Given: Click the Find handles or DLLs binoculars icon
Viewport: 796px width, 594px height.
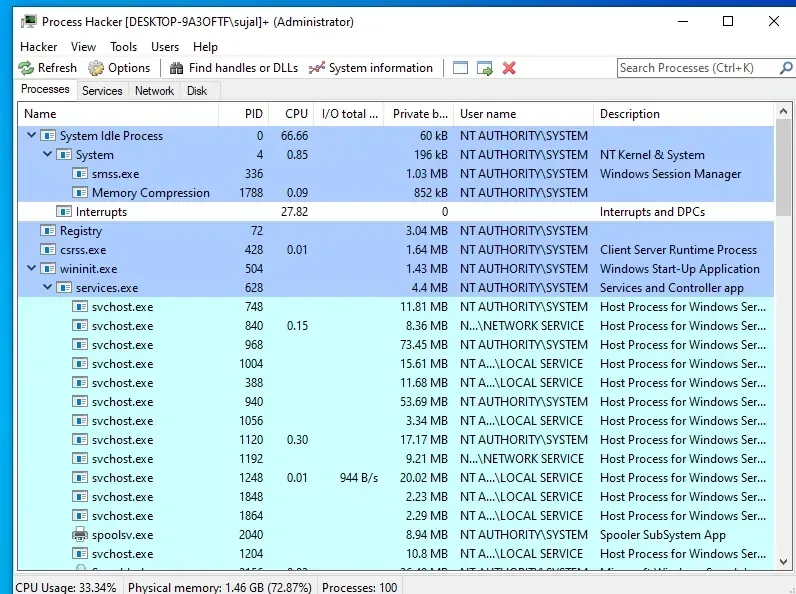Looking at the screenshot, I should 177,68.
